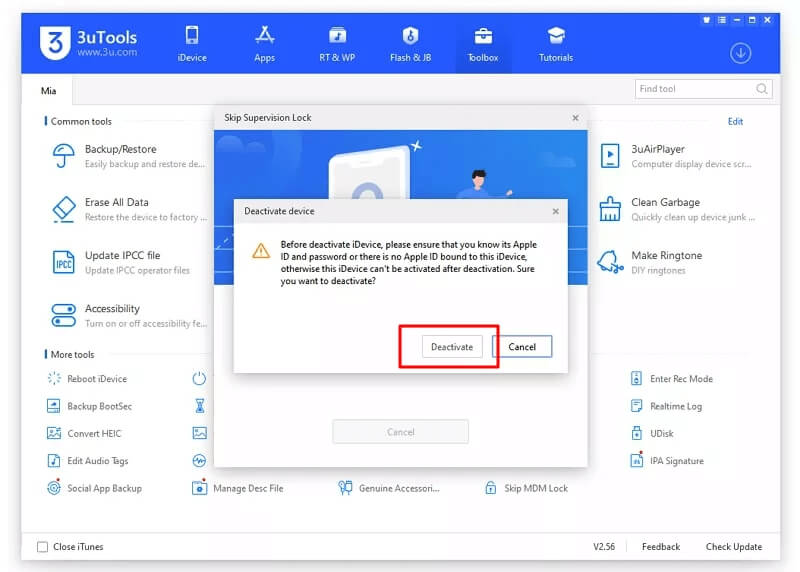
Task: Open Backup/Restore umbrella icon
Action: coord(63,156)
